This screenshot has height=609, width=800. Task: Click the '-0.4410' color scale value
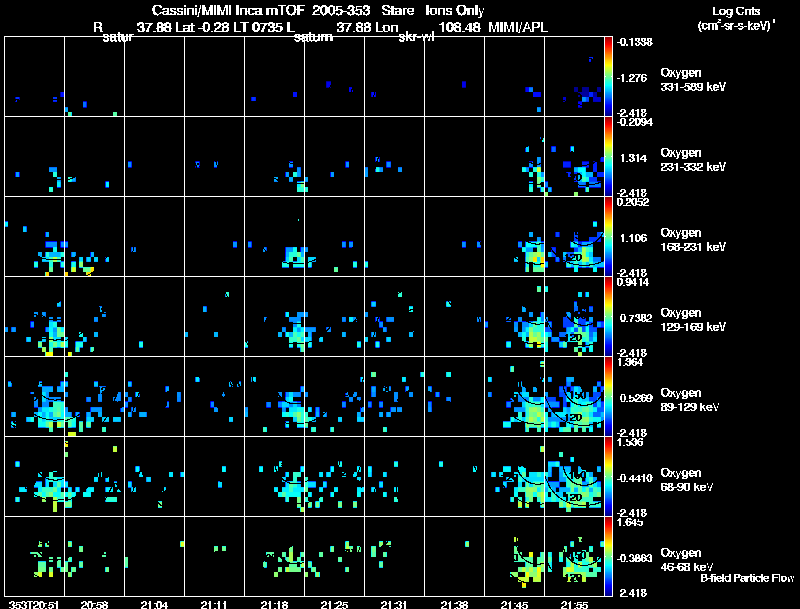tap(635, 478)
